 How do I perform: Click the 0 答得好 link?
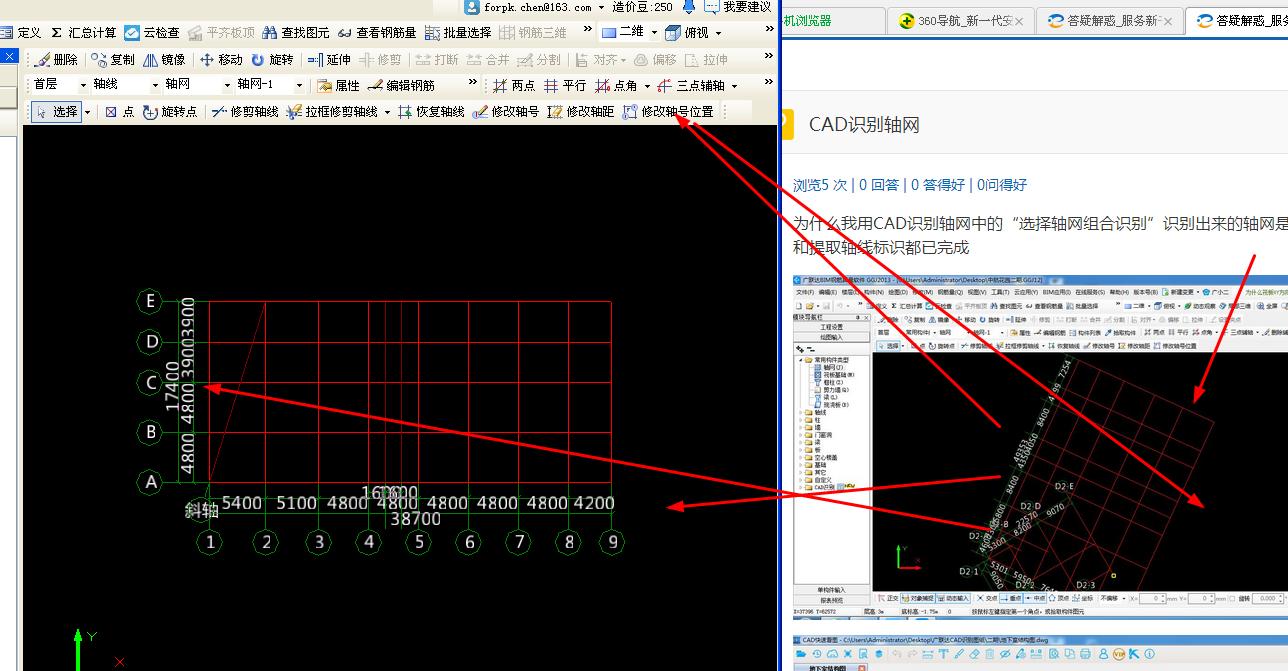click(937, 185)
